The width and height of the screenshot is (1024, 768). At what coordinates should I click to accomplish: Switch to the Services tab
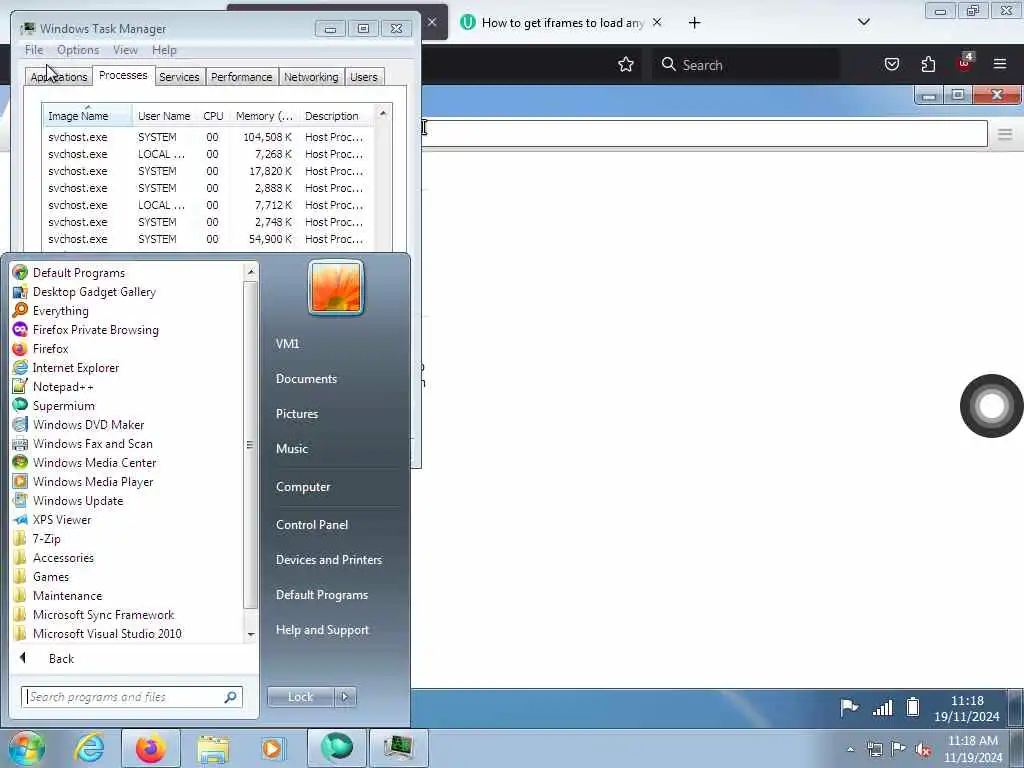[179, 77]
